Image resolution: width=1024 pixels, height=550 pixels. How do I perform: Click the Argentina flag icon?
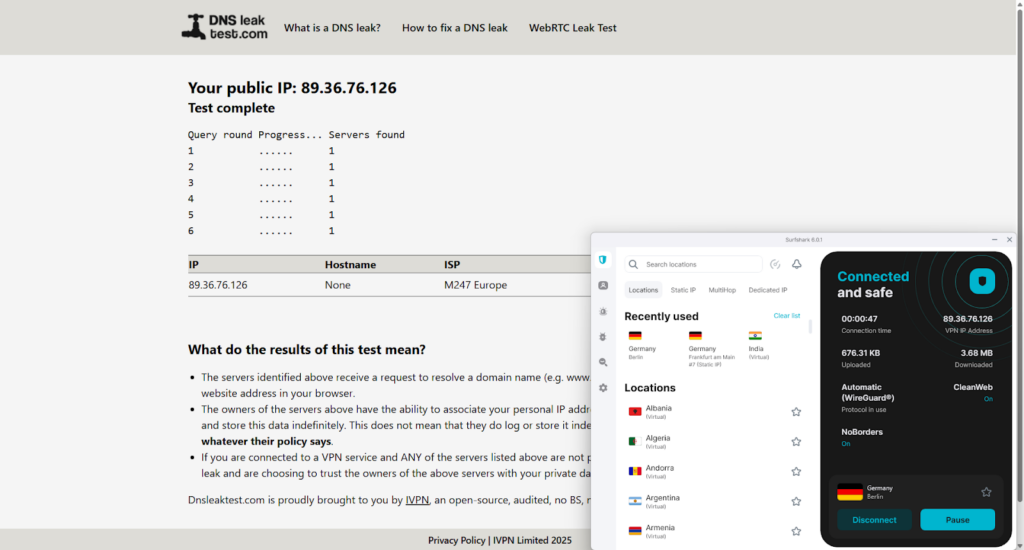click(x=635, y=501)
